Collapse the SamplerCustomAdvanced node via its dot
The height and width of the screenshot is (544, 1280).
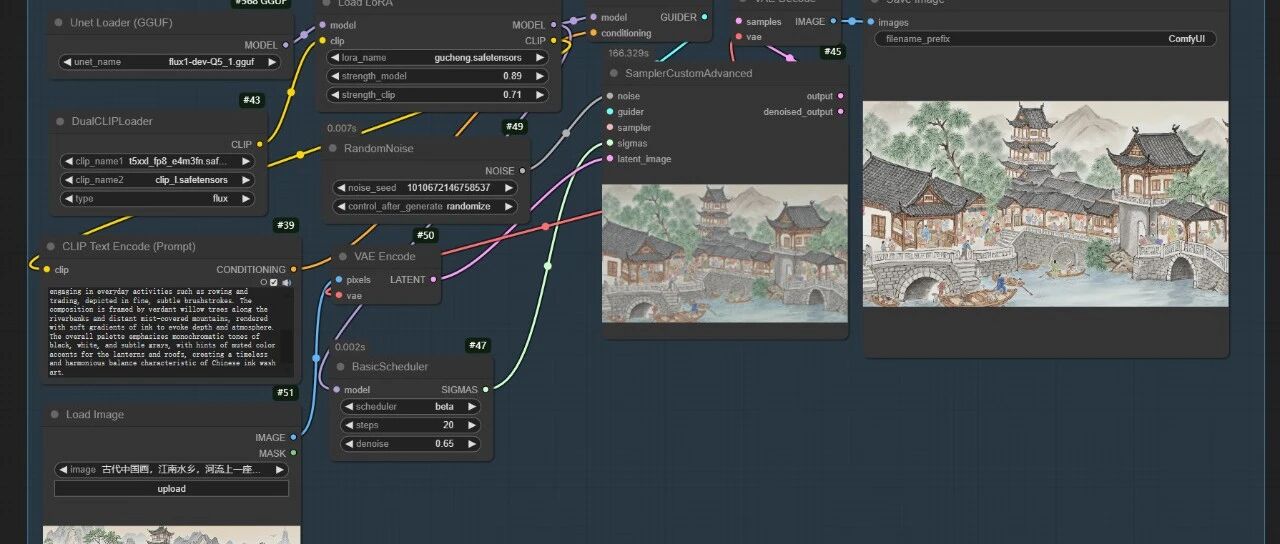(x=614, y=73)
